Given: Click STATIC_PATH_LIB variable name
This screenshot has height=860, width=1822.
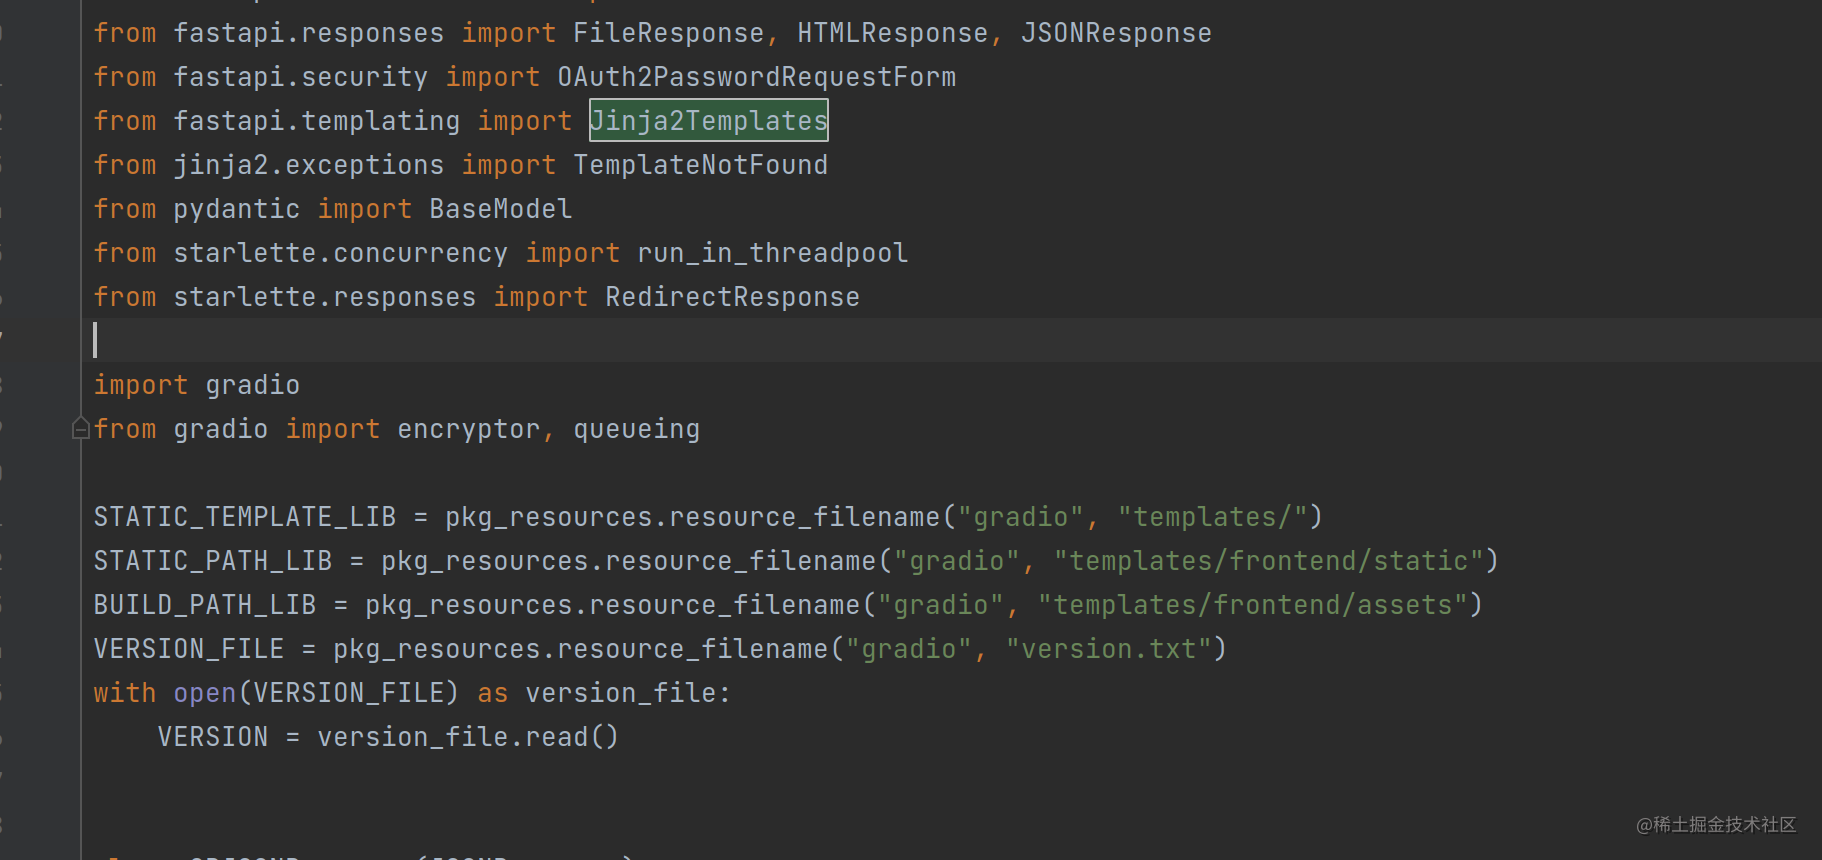Looking at the screenshot, I should click(213, 561).
